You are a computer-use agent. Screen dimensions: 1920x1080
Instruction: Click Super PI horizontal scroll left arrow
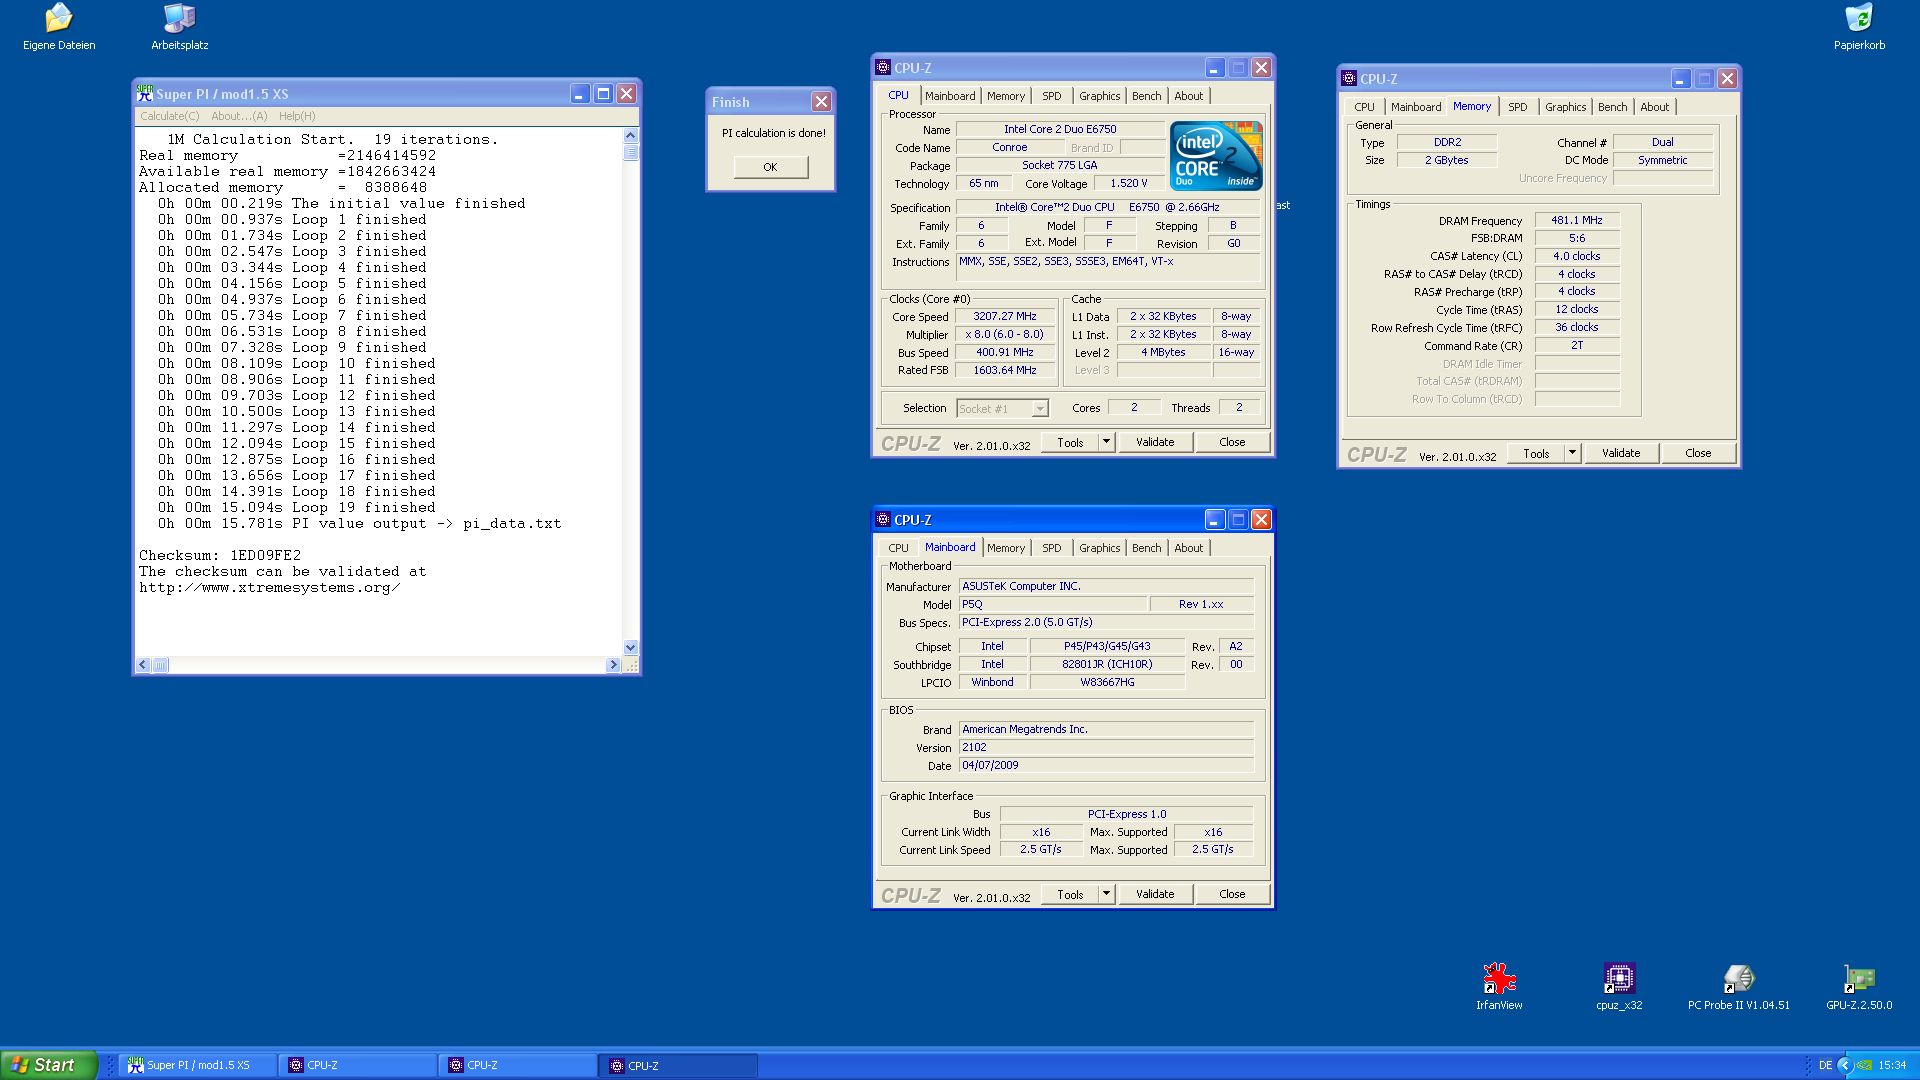(x=144, y=665)
